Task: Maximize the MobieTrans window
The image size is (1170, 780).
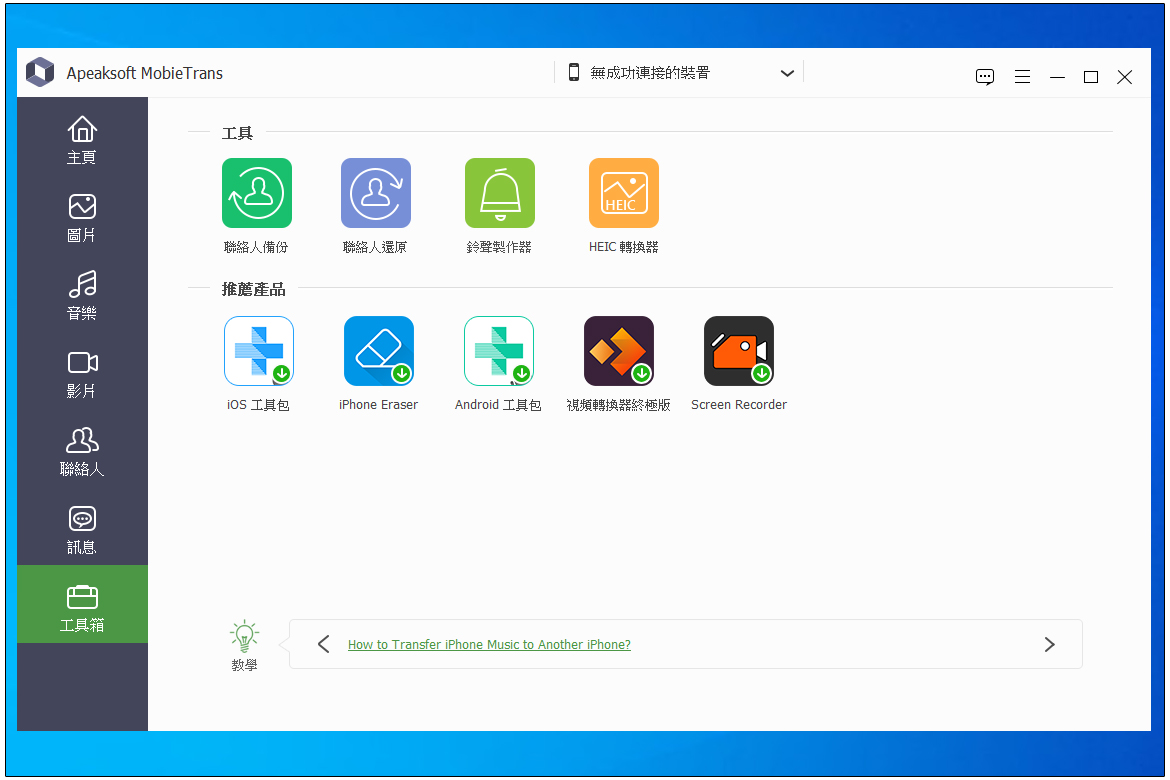Action: tap(1091, 77)
